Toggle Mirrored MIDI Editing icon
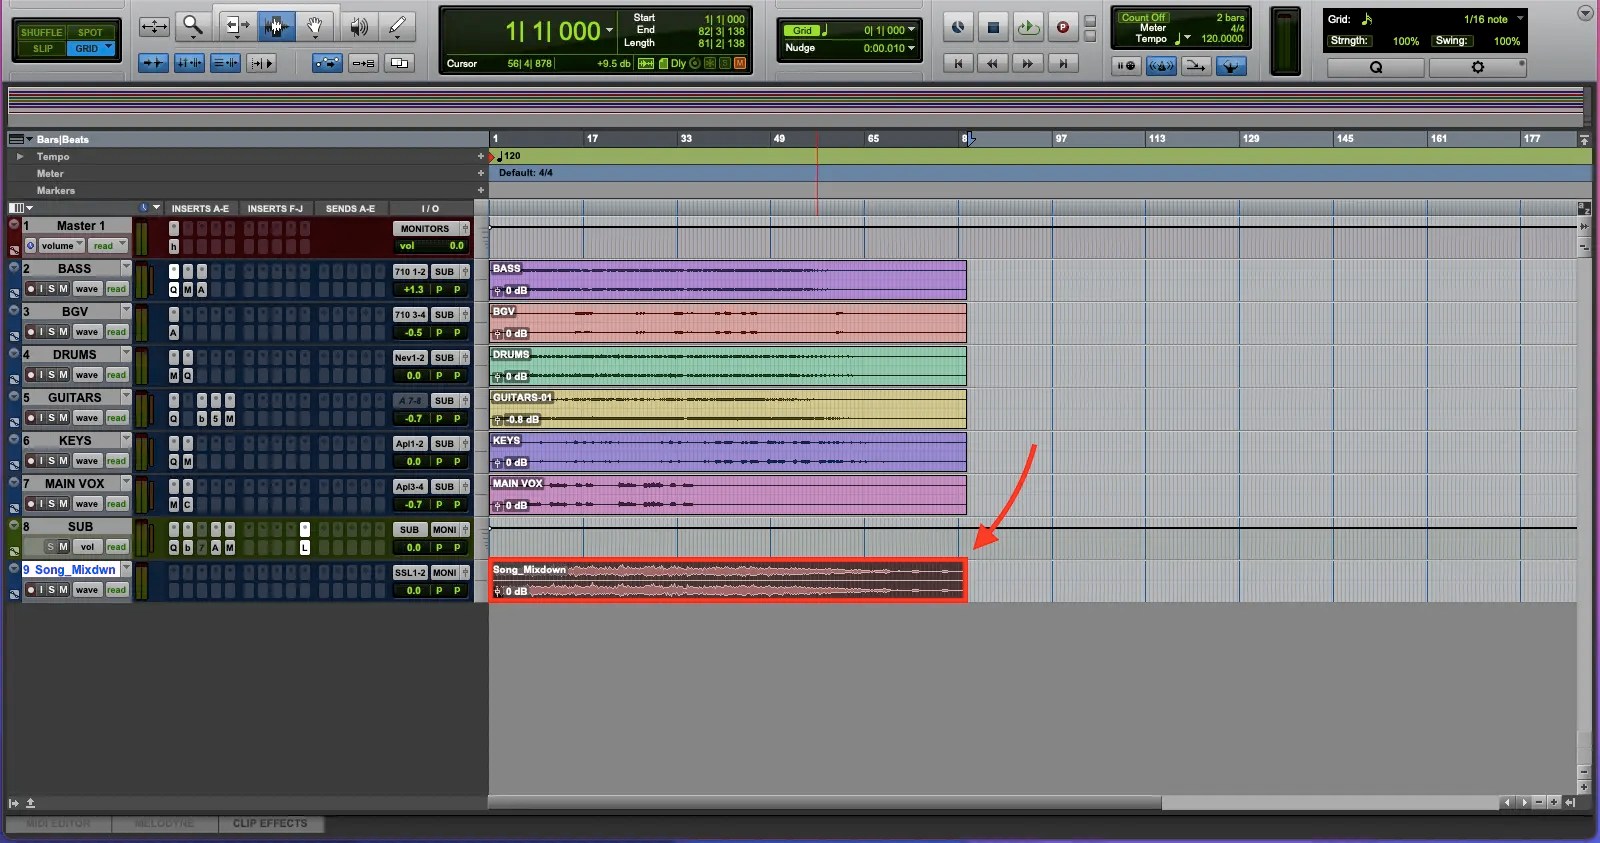This screenshot has height=843, width=1600. click(x=363, y=63)
